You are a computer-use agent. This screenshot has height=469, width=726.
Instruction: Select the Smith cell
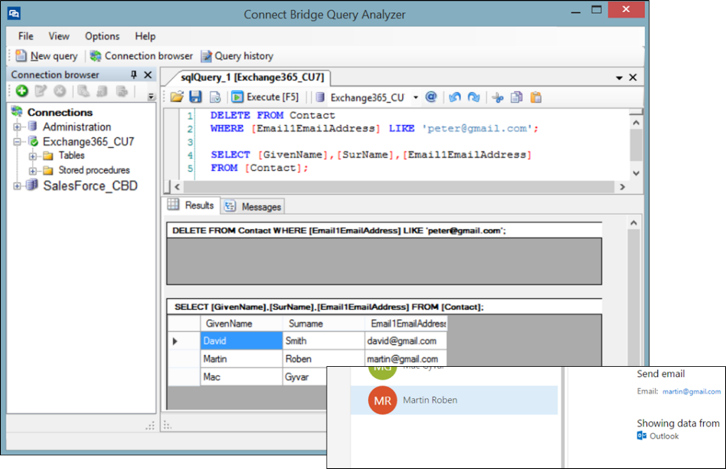point(323,341)
